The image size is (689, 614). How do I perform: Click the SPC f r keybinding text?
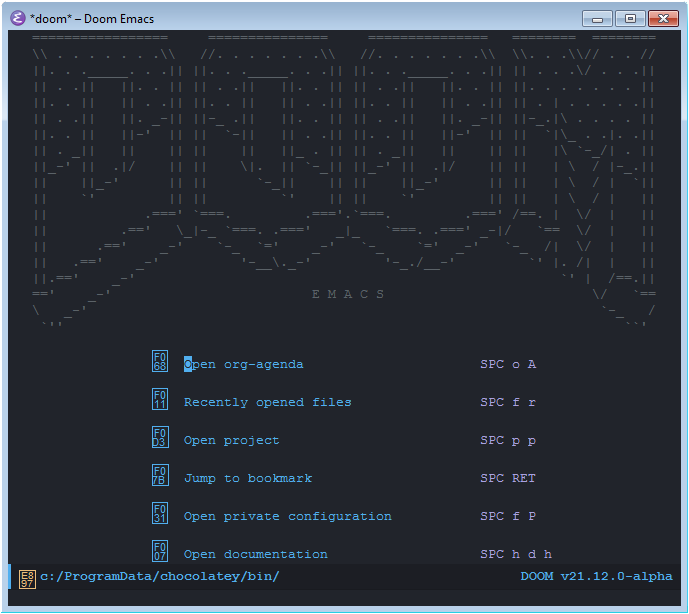tap(508, 402)
